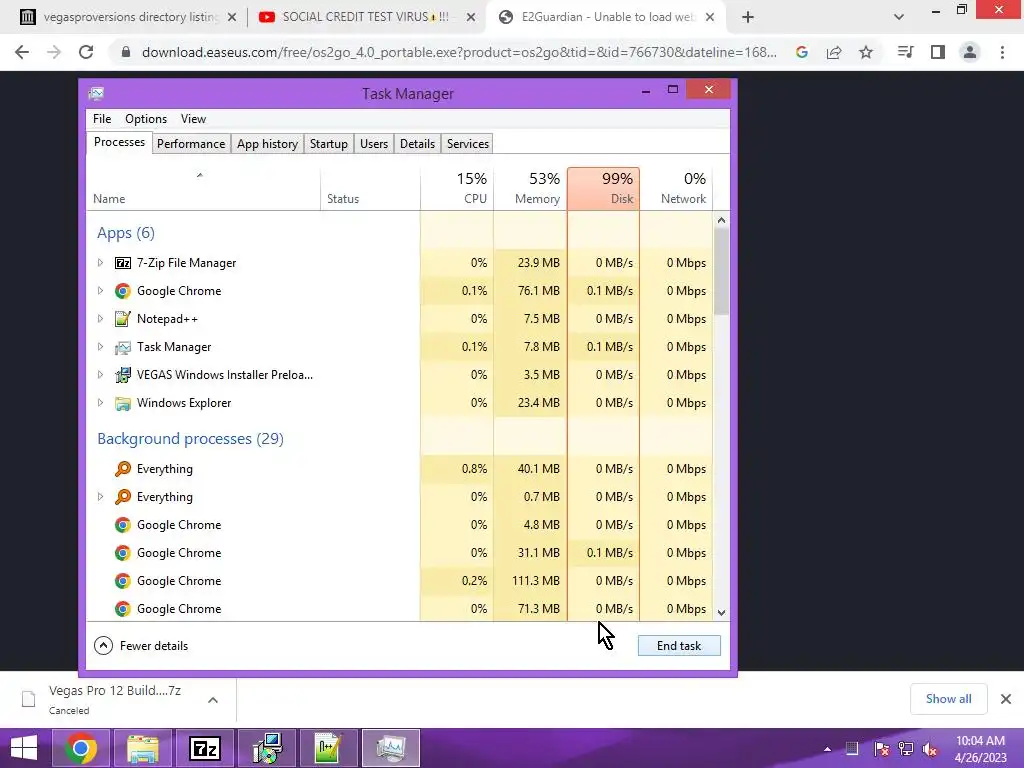Screen dimensions: 1024x768
Task: Switch to the Services tab
Action: pyautogui.click(x=468, y=144)
